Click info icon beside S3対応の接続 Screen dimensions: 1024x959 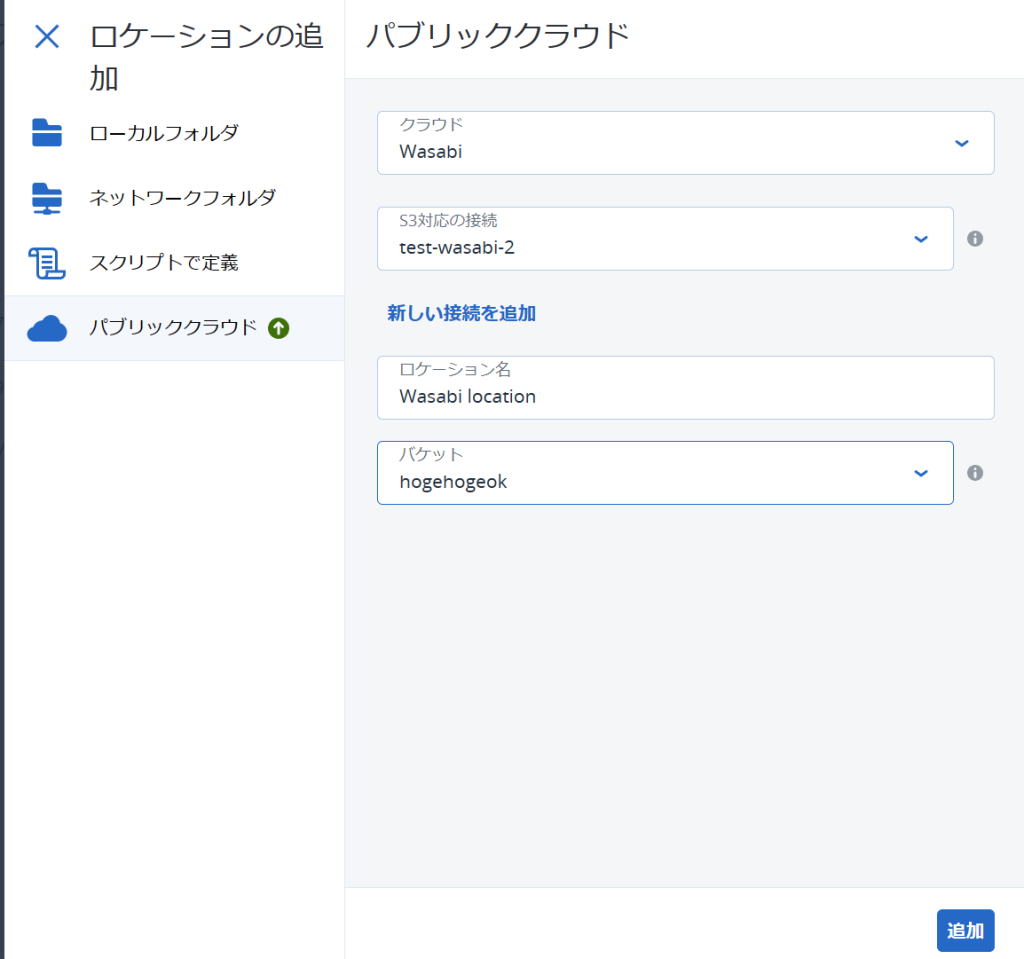(975, 238)
